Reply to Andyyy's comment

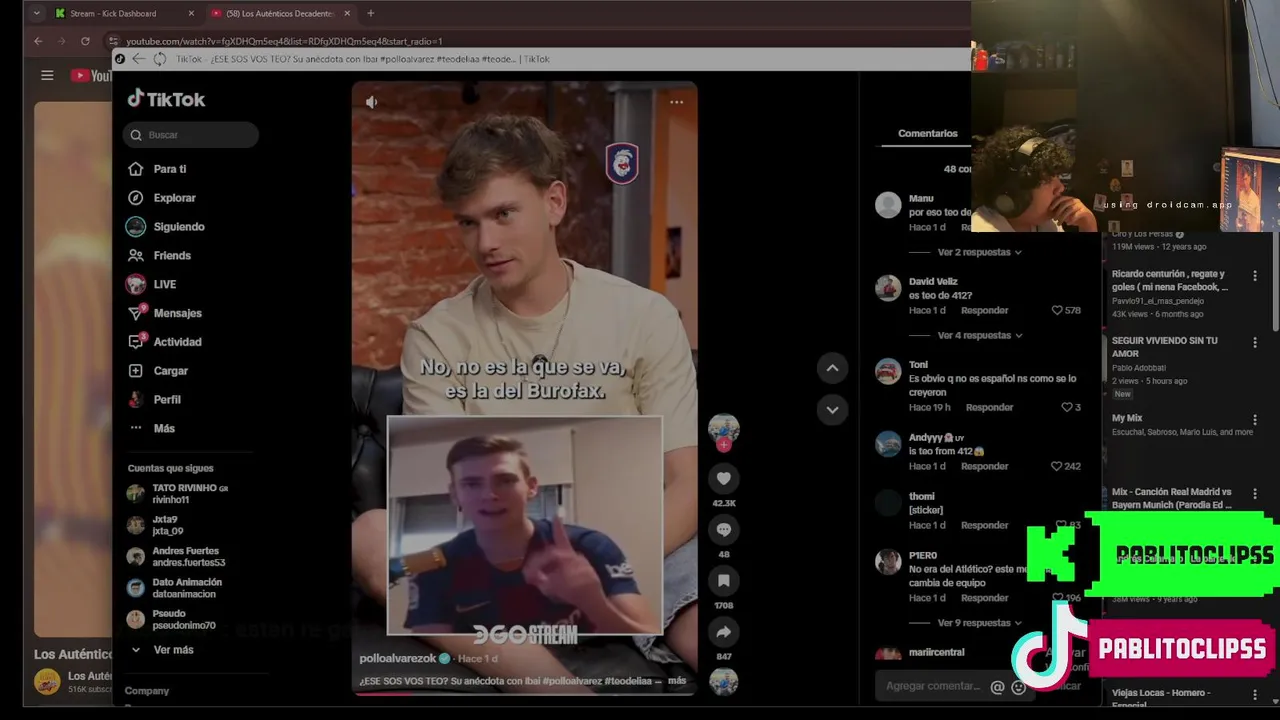[984, 466]
